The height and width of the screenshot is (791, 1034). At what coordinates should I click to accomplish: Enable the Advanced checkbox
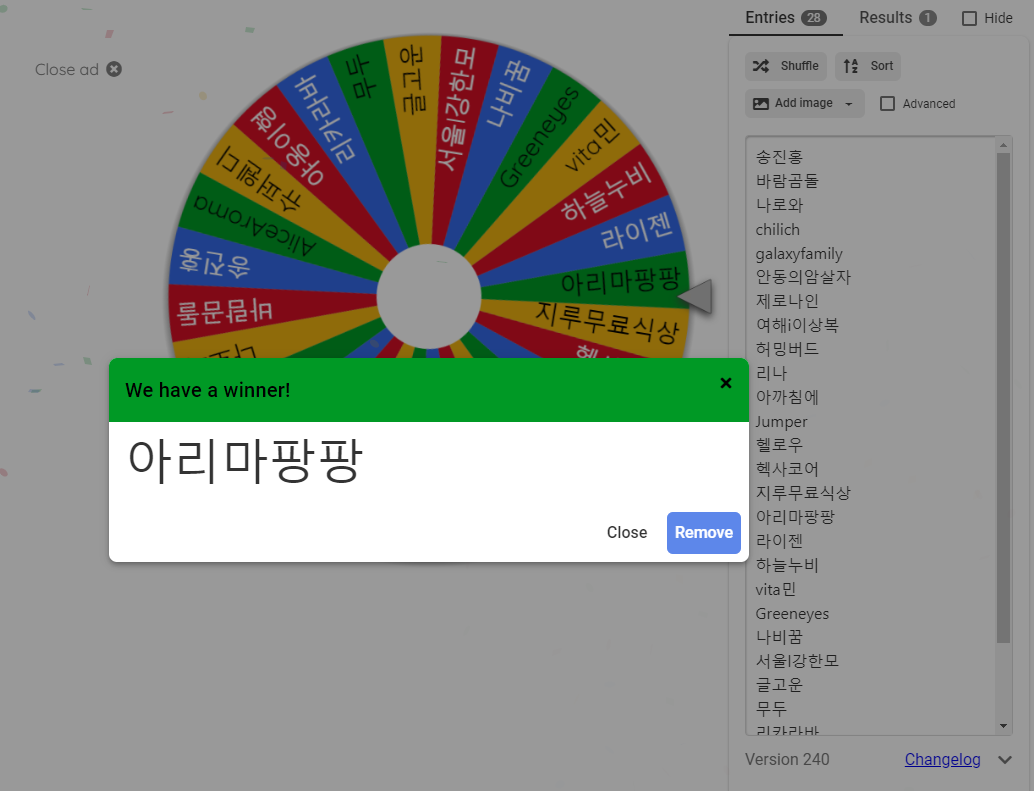click(888, 103)
